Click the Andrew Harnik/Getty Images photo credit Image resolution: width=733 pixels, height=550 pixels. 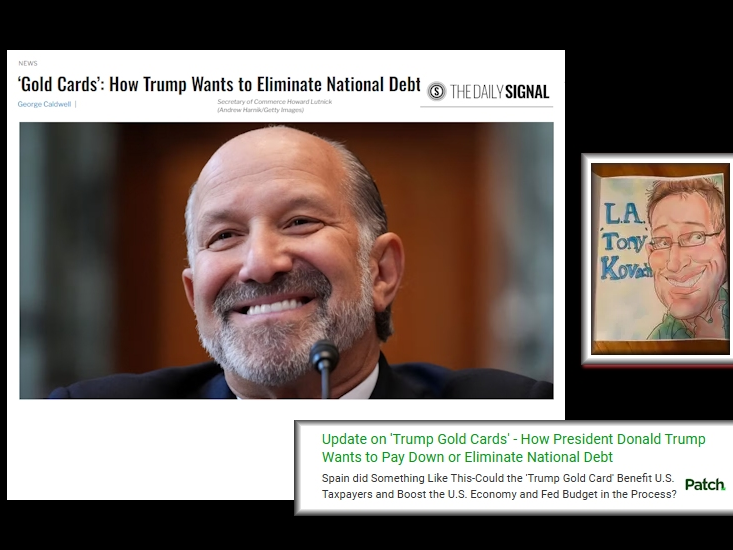260,110
